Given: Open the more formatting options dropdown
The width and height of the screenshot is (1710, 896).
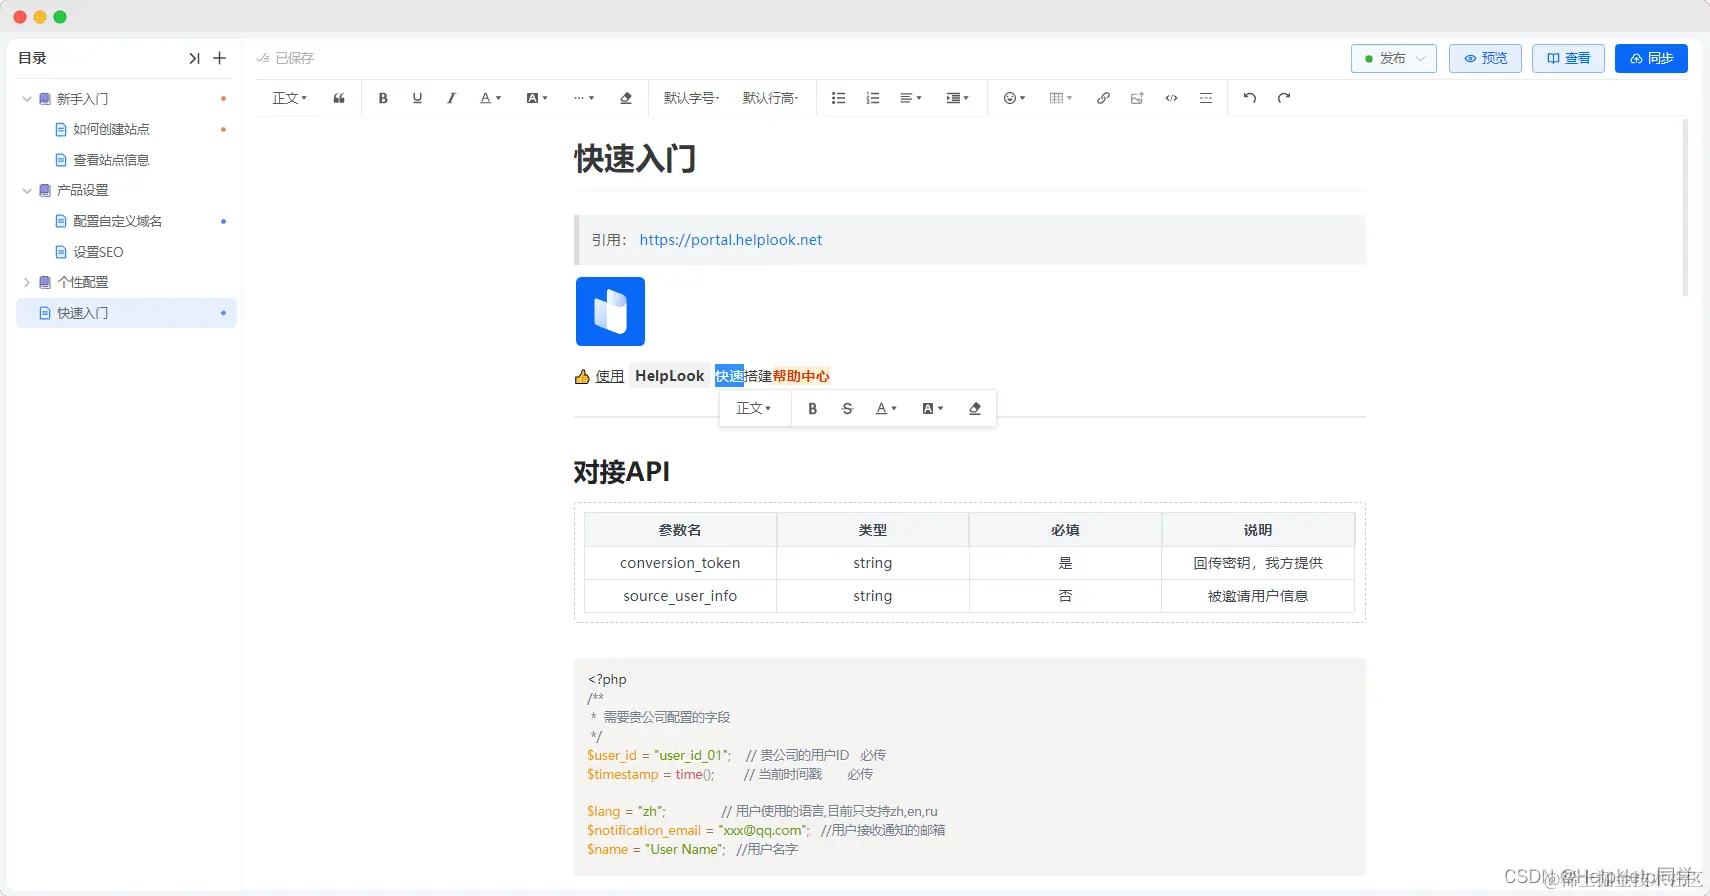Looking at the screenshot, I should click(584, 98).
